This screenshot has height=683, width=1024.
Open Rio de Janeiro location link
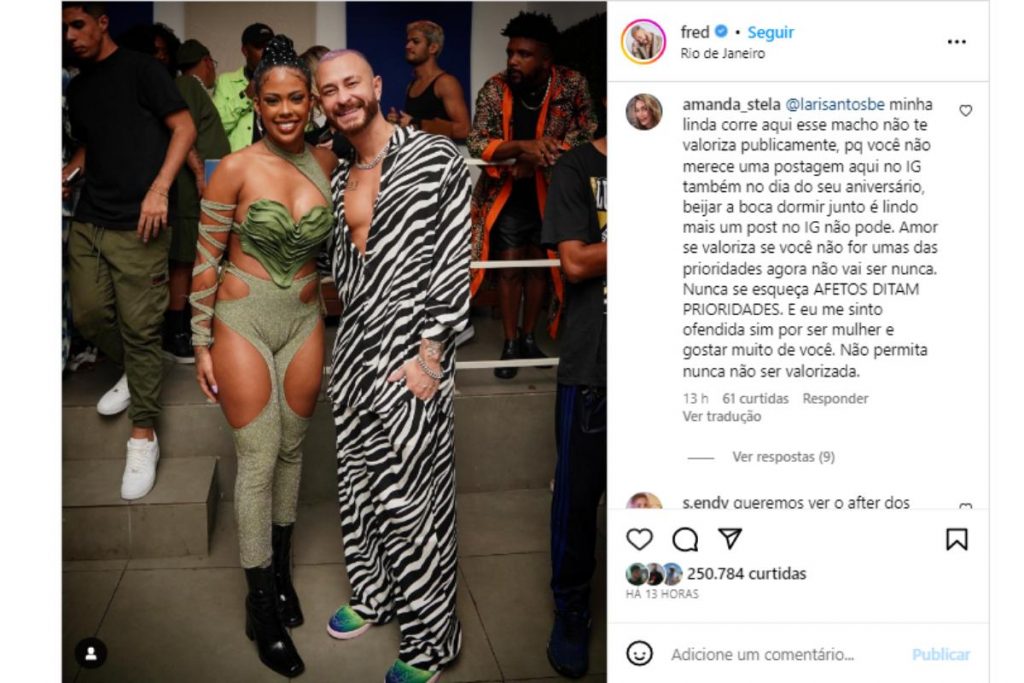(x=722, y=54)
